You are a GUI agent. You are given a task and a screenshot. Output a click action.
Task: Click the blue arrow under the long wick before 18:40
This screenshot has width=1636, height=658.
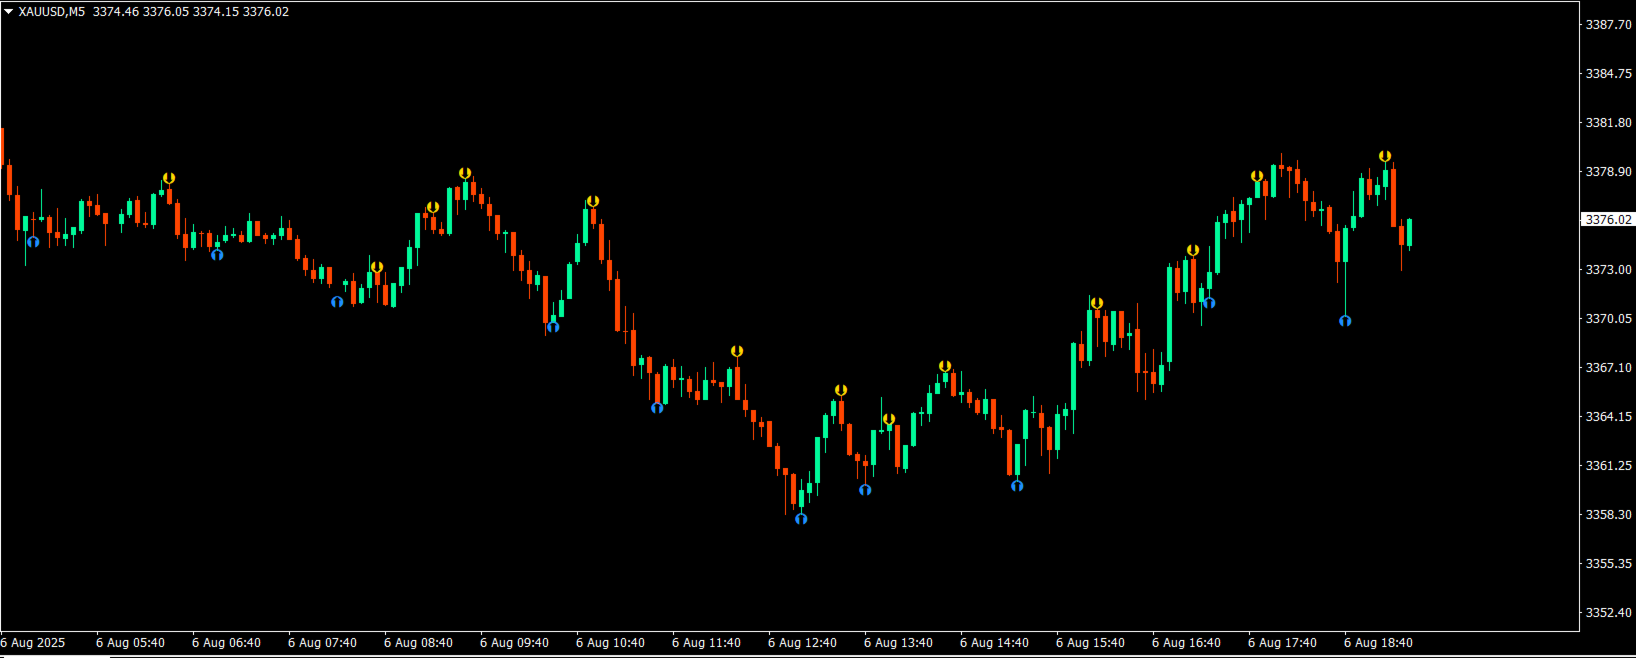click(1345, 320)
